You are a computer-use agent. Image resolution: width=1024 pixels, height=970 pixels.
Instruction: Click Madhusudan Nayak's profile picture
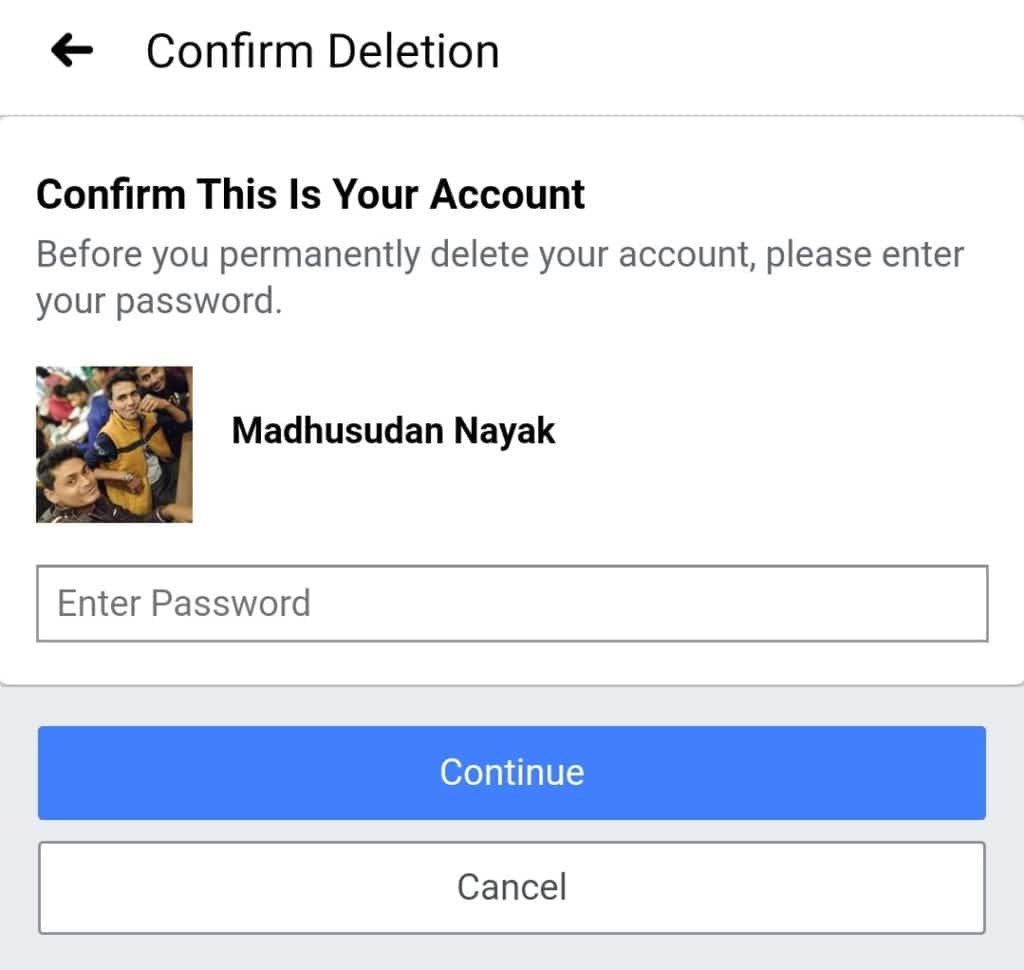(x=114, y=444)
